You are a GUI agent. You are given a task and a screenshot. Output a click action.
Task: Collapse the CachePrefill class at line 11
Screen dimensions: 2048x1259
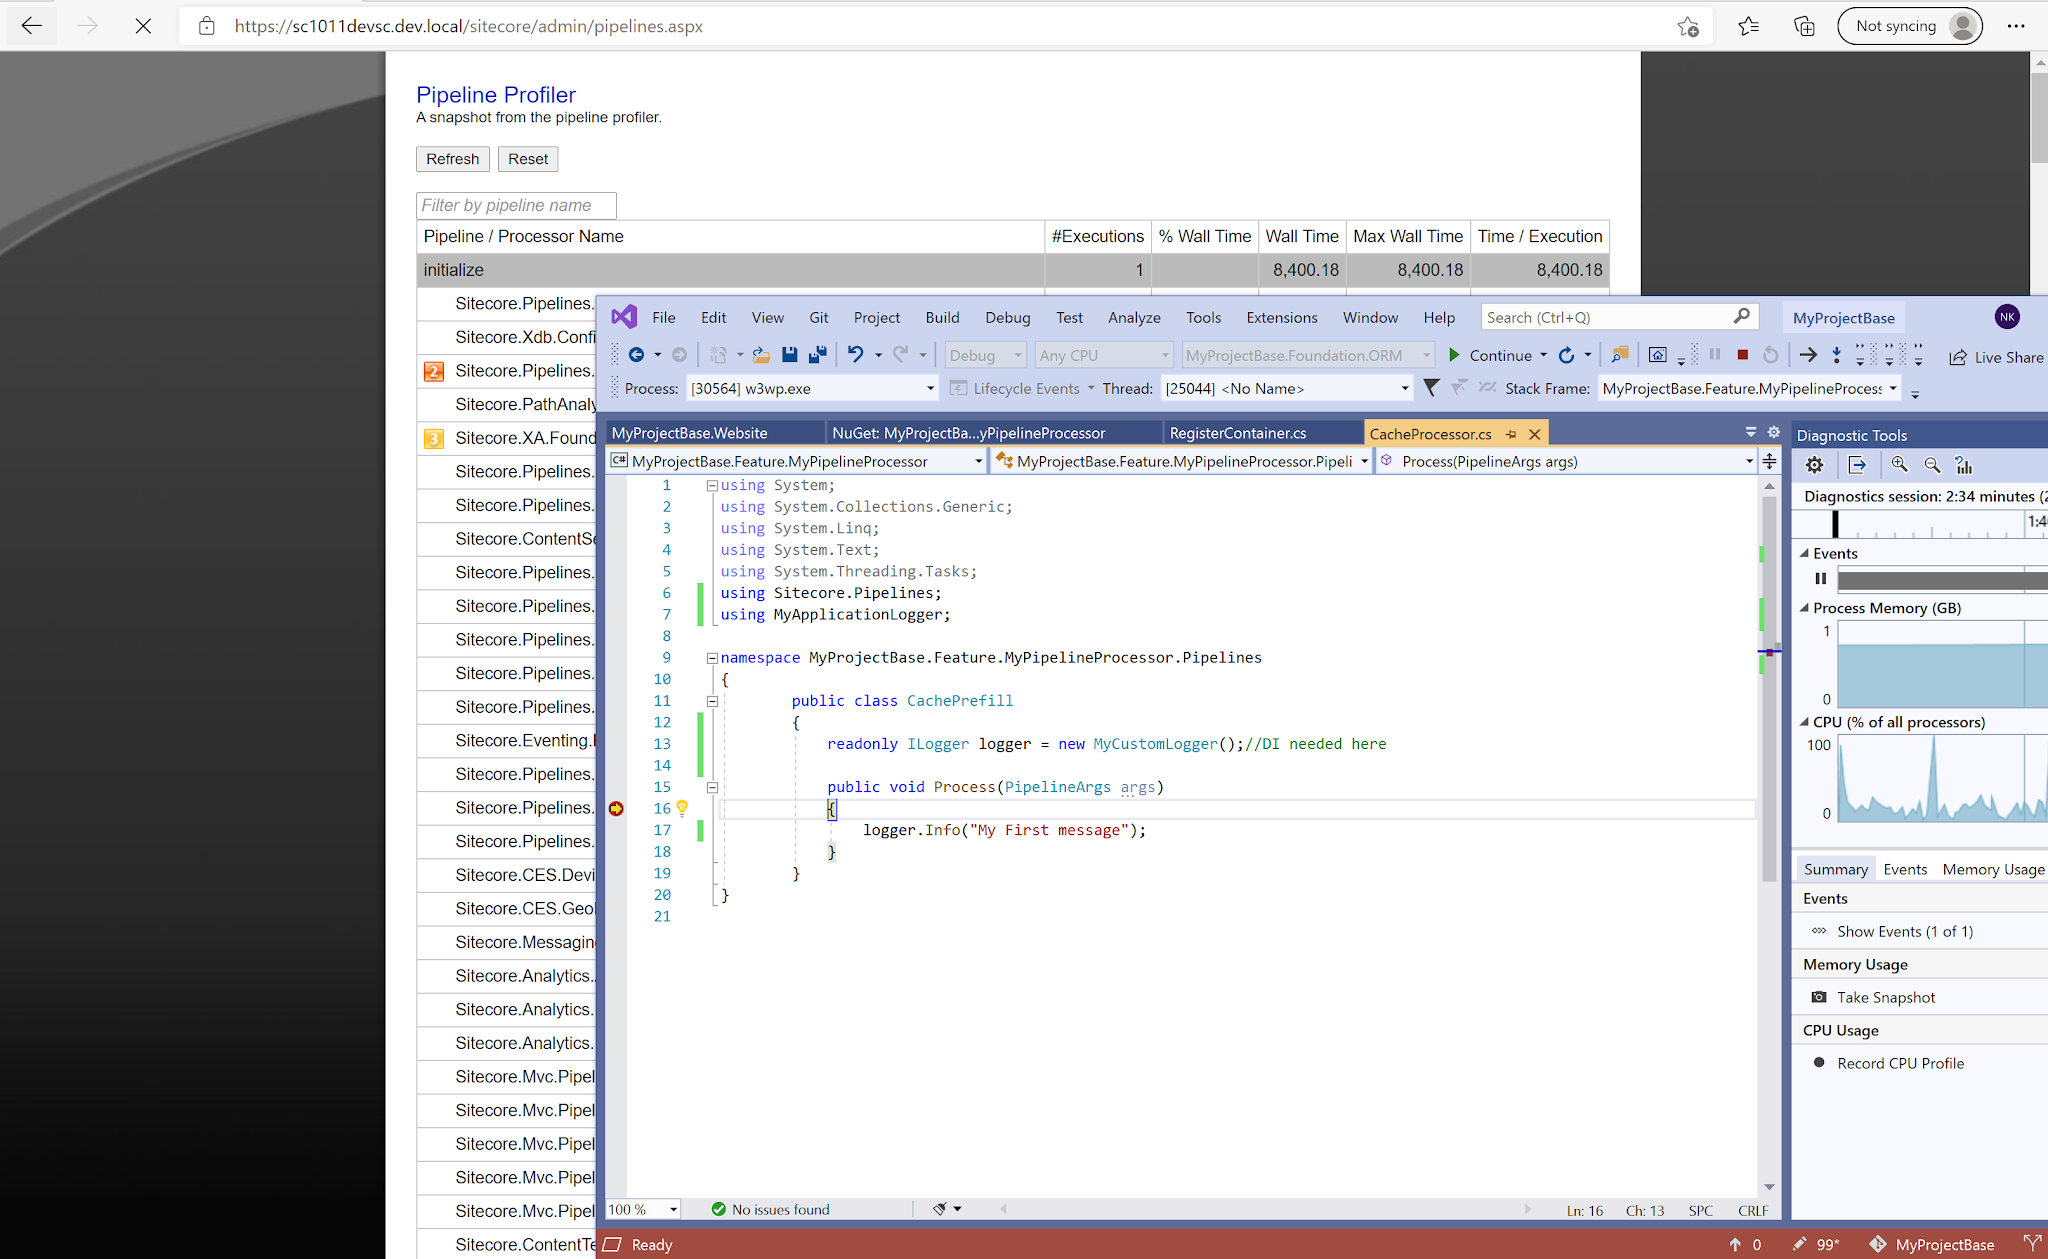pyautogui.click(x=712, y=701)
